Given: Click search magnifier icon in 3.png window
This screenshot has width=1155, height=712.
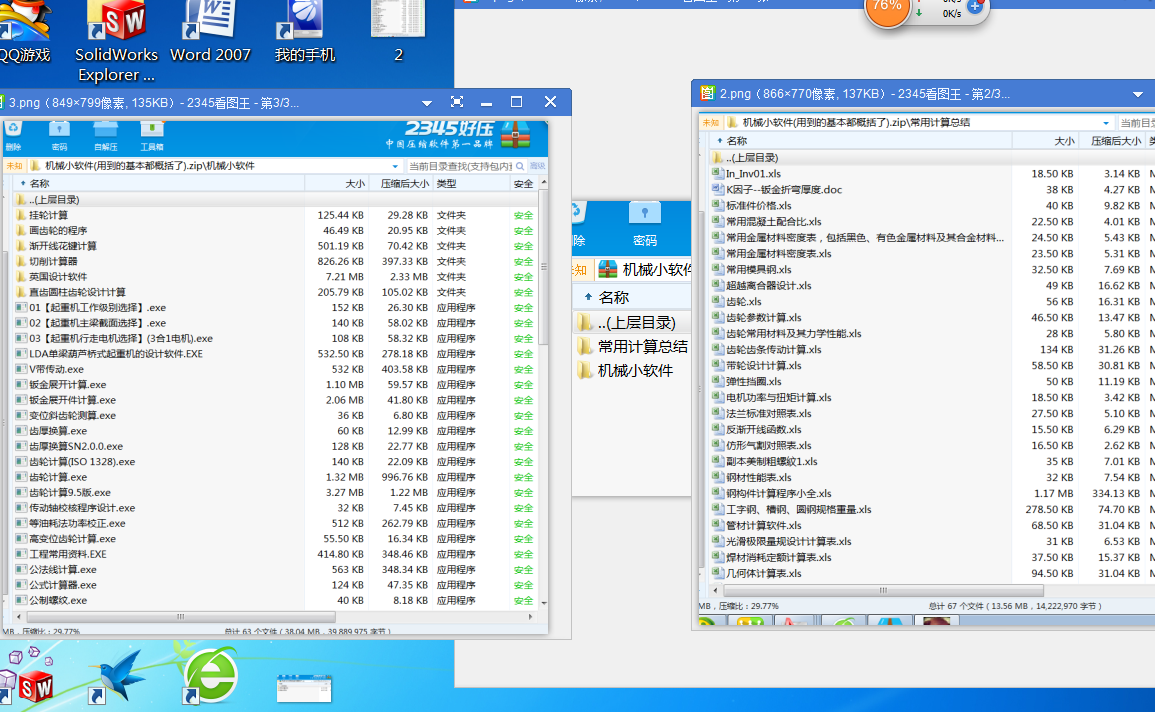Looking at the screenshot, I should [520, 166].
